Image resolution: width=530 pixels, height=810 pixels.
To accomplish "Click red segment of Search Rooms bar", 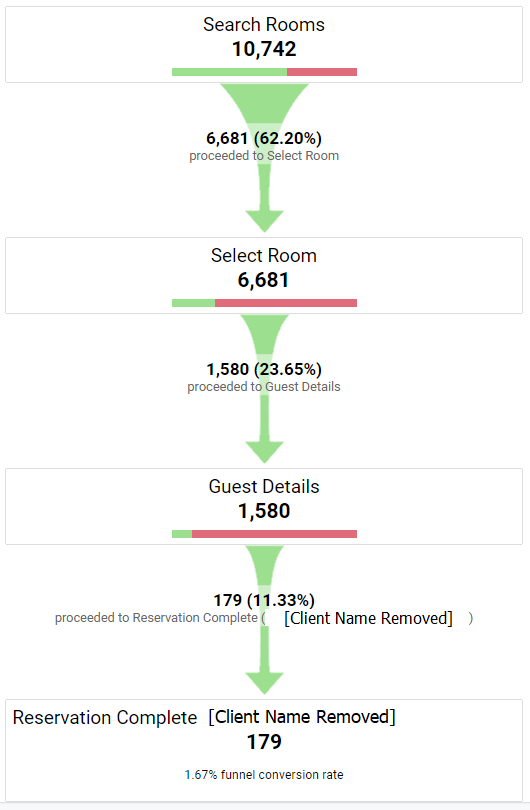I will (322, 72).
